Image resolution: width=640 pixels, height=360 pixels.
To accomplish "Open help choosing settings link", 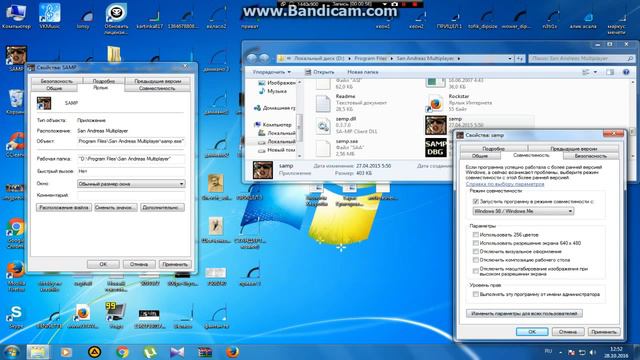I will (505, 184).
